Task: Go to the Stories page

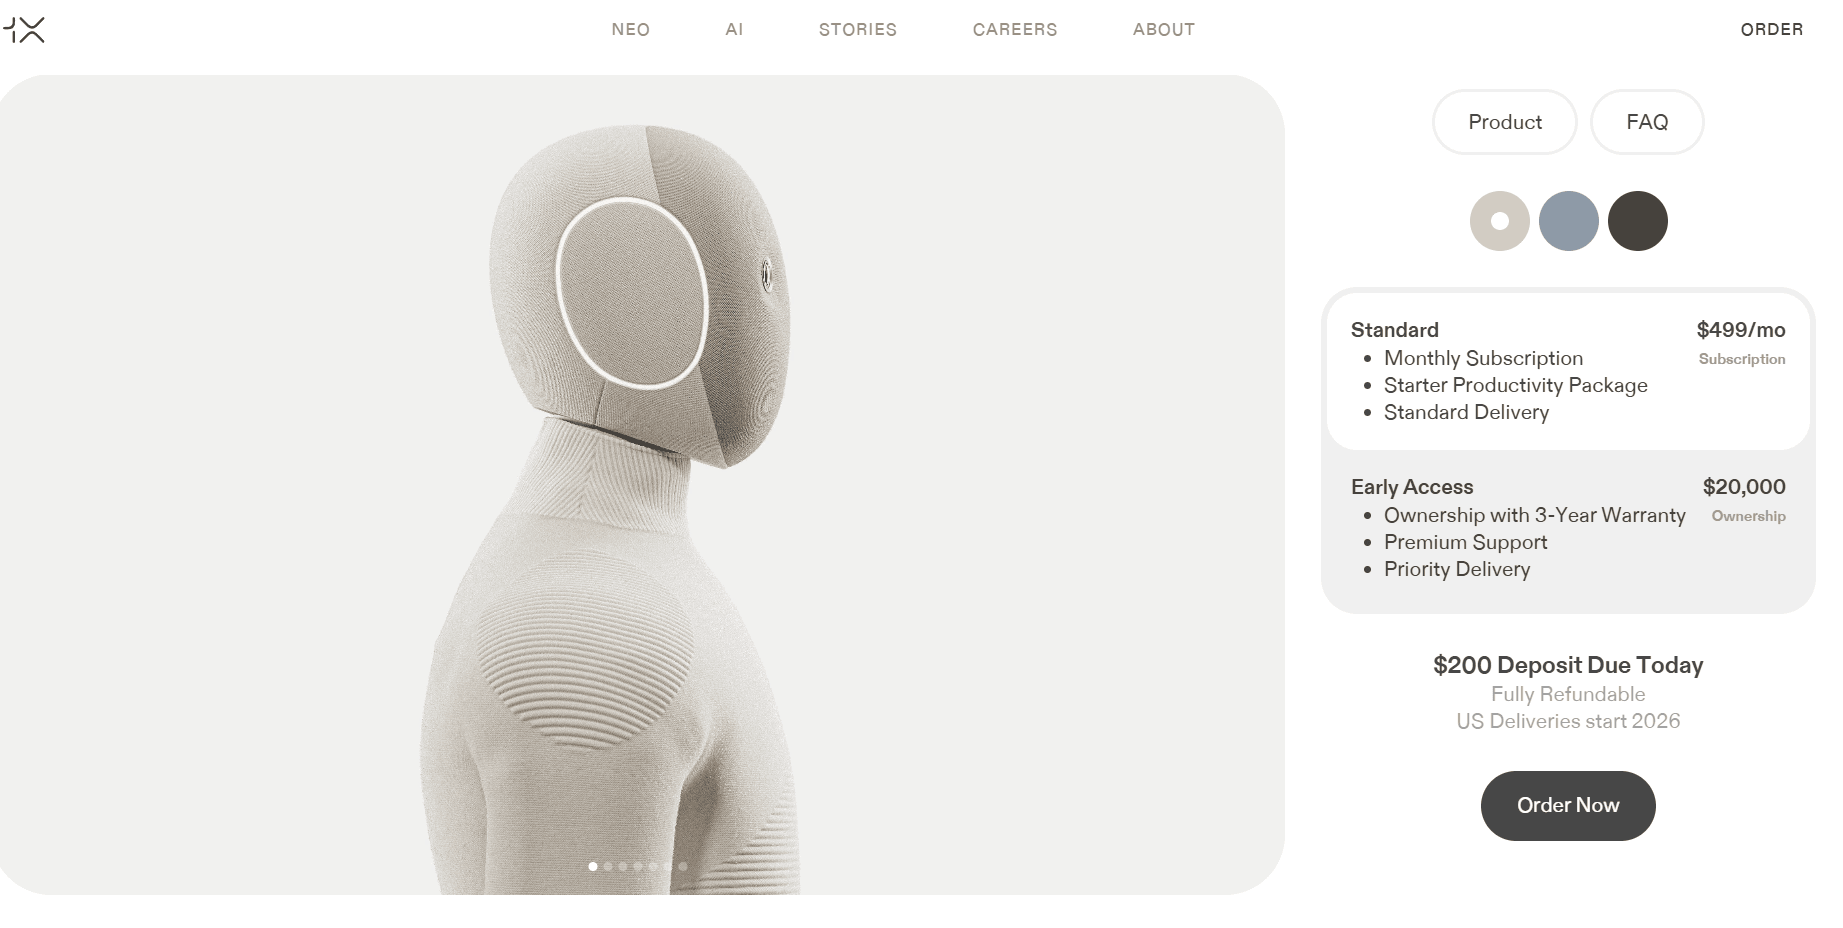Action: tap(858, 30)
